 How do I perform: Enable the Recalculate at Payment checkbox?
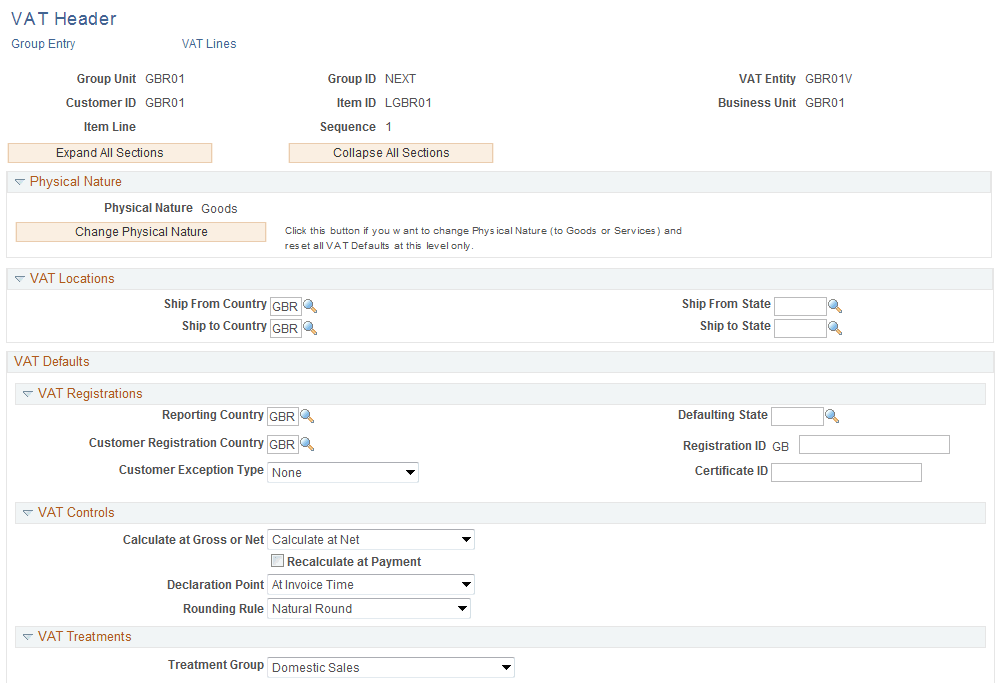[278, 561]
